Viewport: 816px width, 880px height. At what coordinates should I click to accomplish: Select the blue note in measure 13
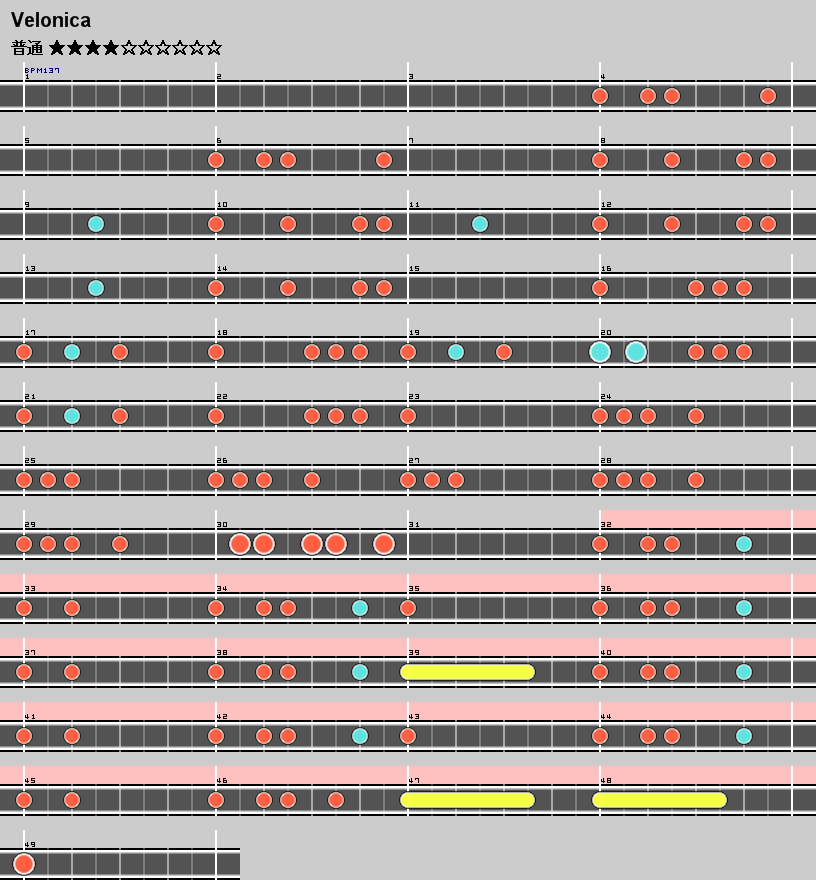[96, 288]
